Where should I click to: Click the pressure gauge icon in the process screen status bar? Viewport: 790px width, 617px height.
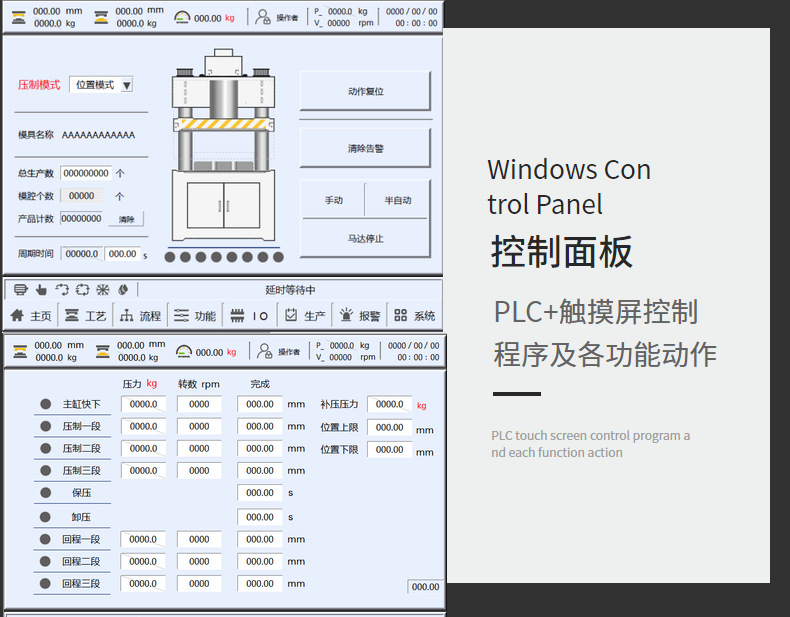pyautogui.click(x=184, y=352)
